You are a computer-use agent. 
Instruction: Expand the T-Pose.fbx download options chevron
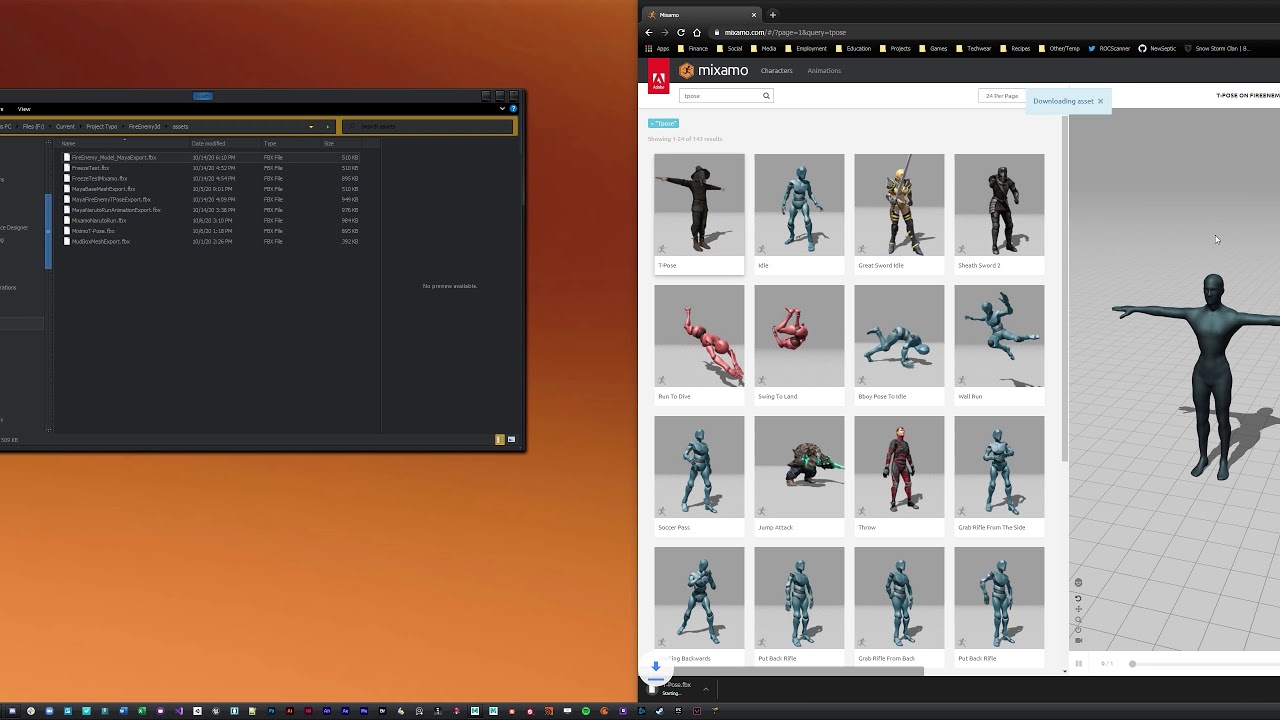tap(705, 688)
